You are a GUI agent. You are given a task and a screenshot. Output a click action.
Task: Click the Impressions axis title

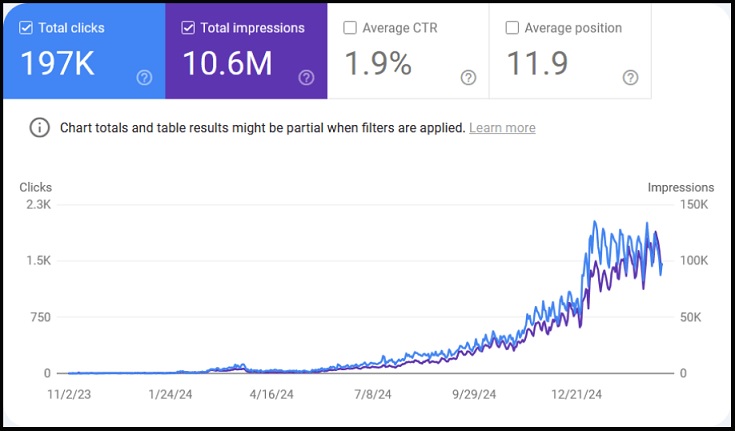point(680,187)
